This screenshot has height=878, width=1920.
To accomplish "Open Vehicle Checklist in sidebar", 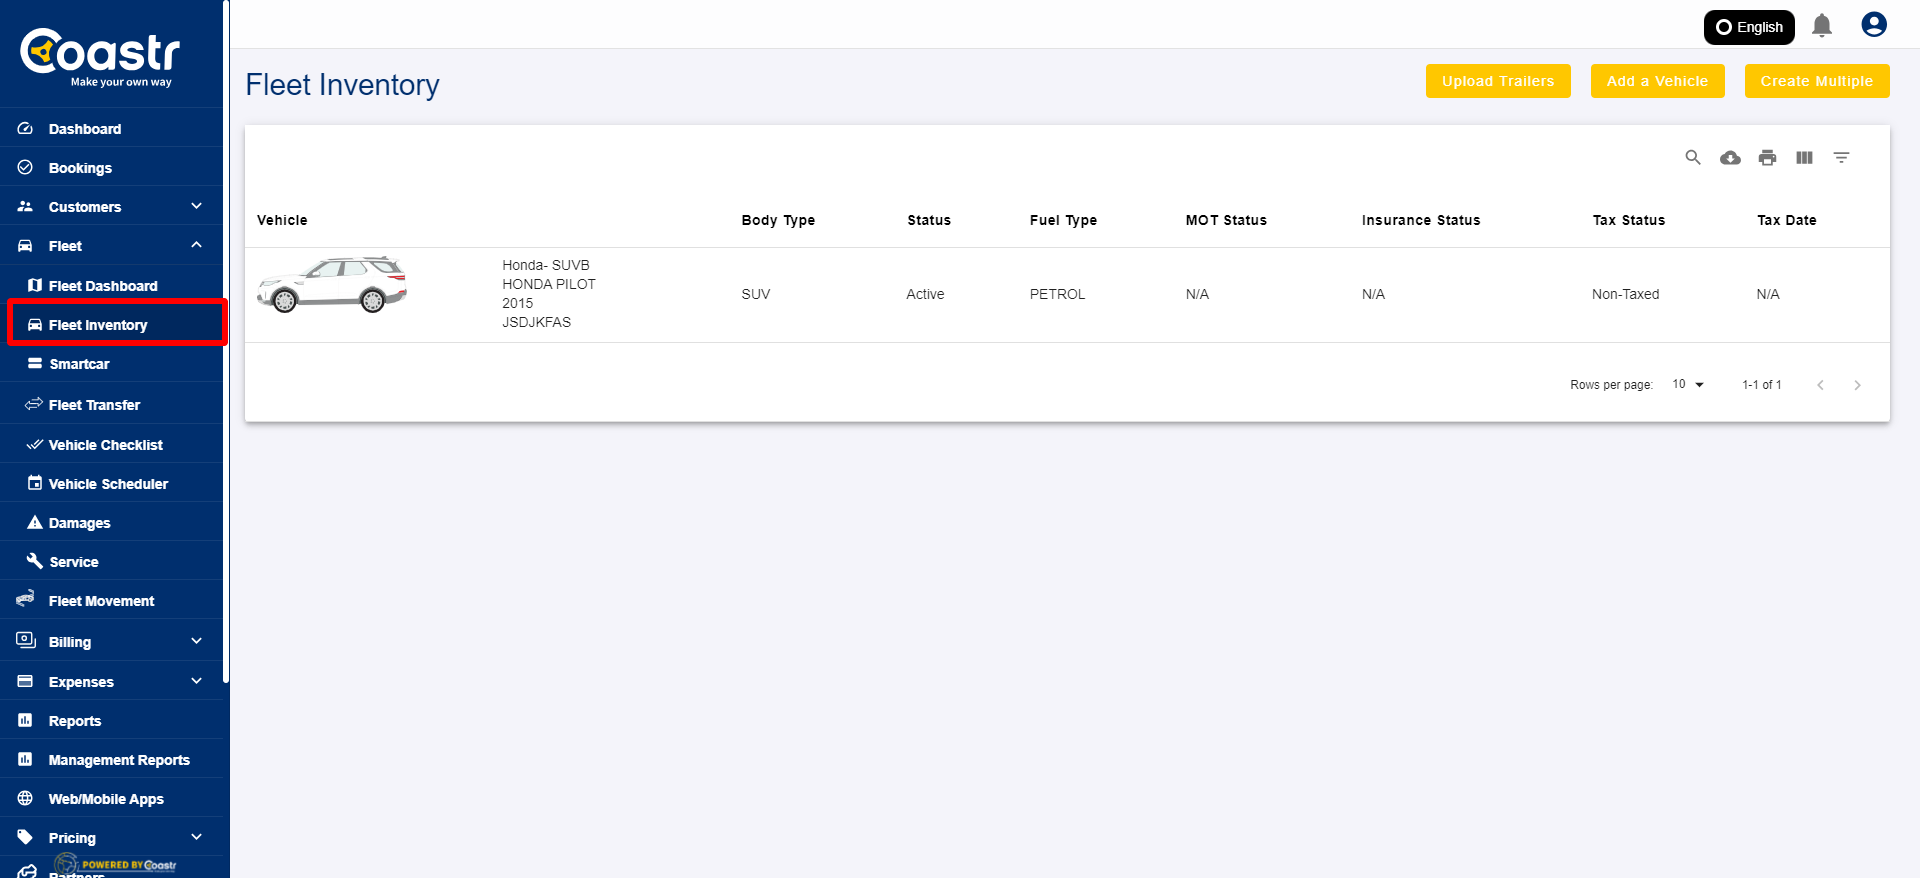I will point(105,445).
